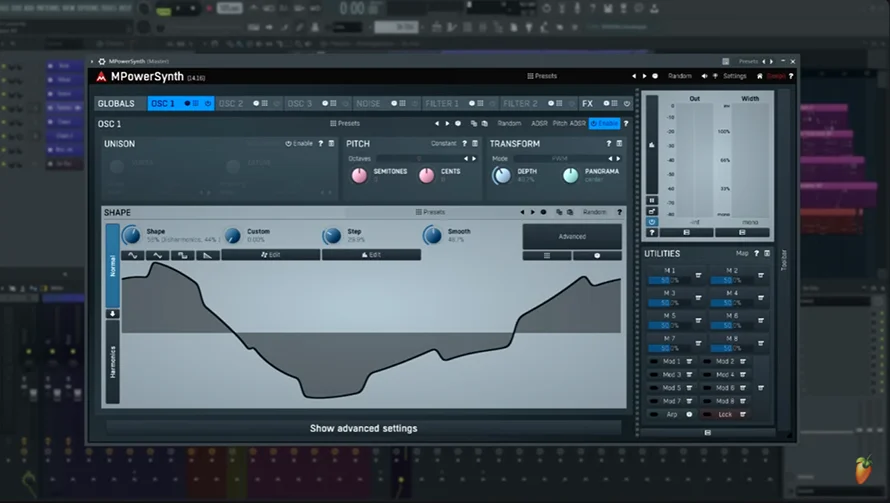
Task: Select the square waveform shape button
Action: tap(183, 255)
